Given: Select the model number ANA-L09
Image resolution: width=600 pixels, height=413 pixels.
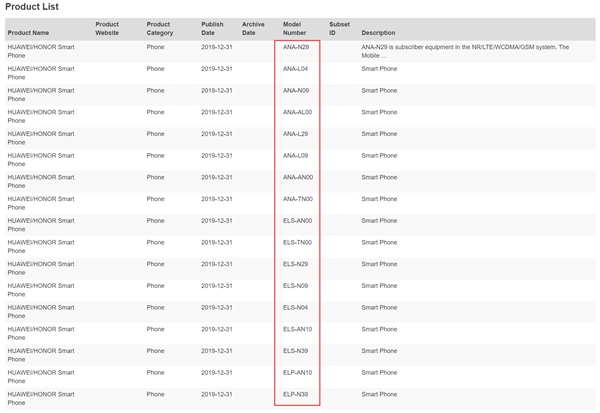Looking at the screenshot, I should 295,156.
